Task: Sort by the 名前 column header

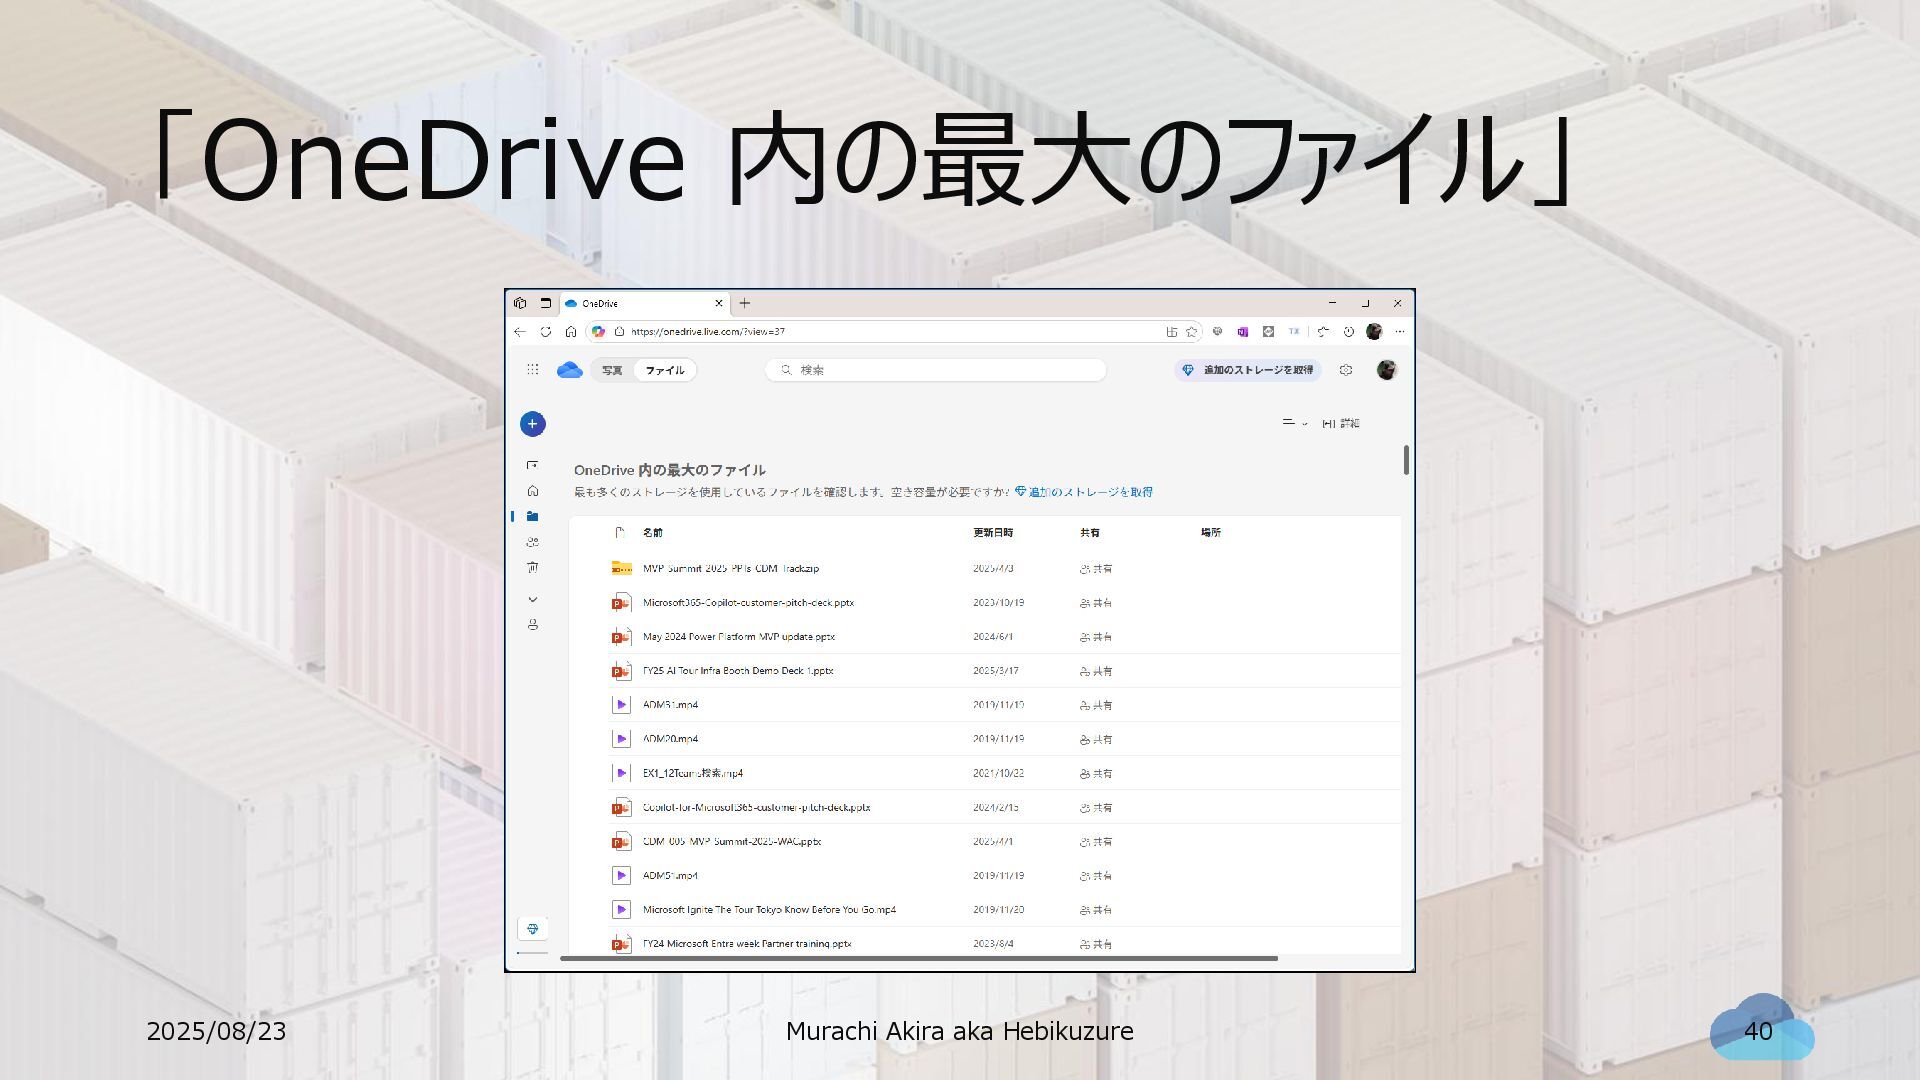Action: (x=653, y=533)
